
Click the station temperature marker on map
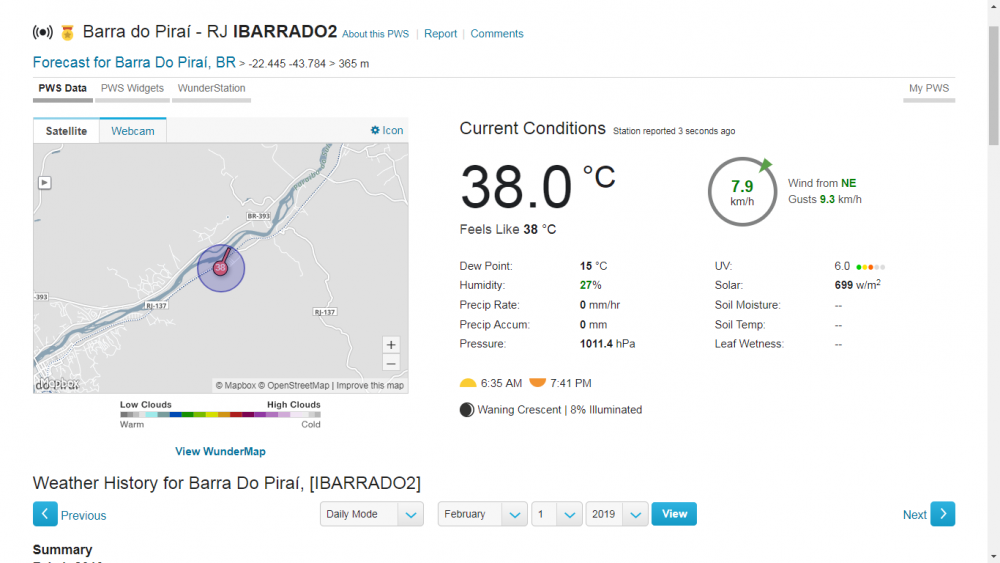tap(221, 267)
